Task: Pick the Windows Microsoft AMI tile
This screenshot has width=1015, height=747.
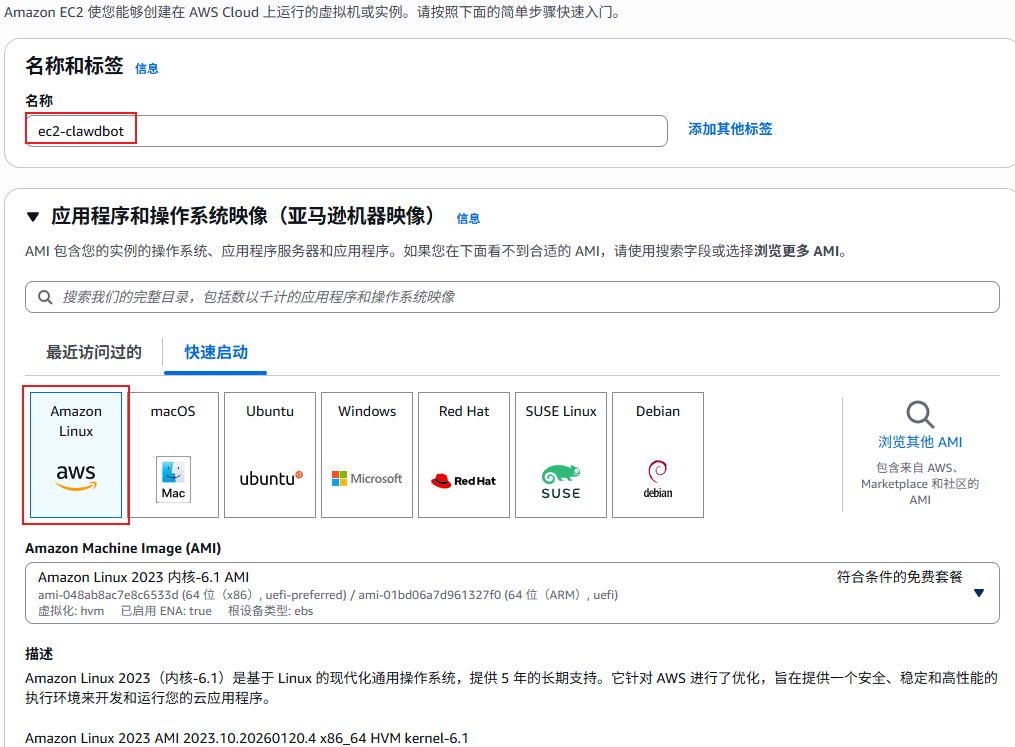Action: [x=367, y=454]
